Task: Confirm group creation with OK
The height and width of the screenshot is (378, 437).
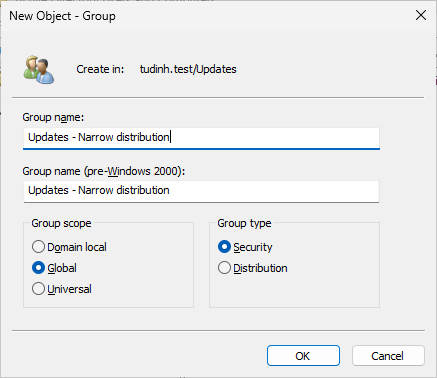Action: (303, 356)
